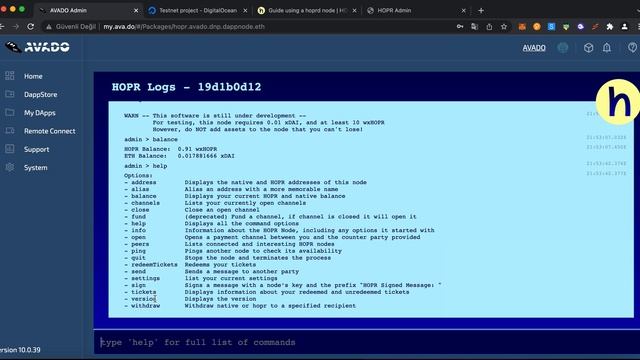Click the 'channels' command text
The width and height of the screenshot is (640, 360).
coord(145,203)
